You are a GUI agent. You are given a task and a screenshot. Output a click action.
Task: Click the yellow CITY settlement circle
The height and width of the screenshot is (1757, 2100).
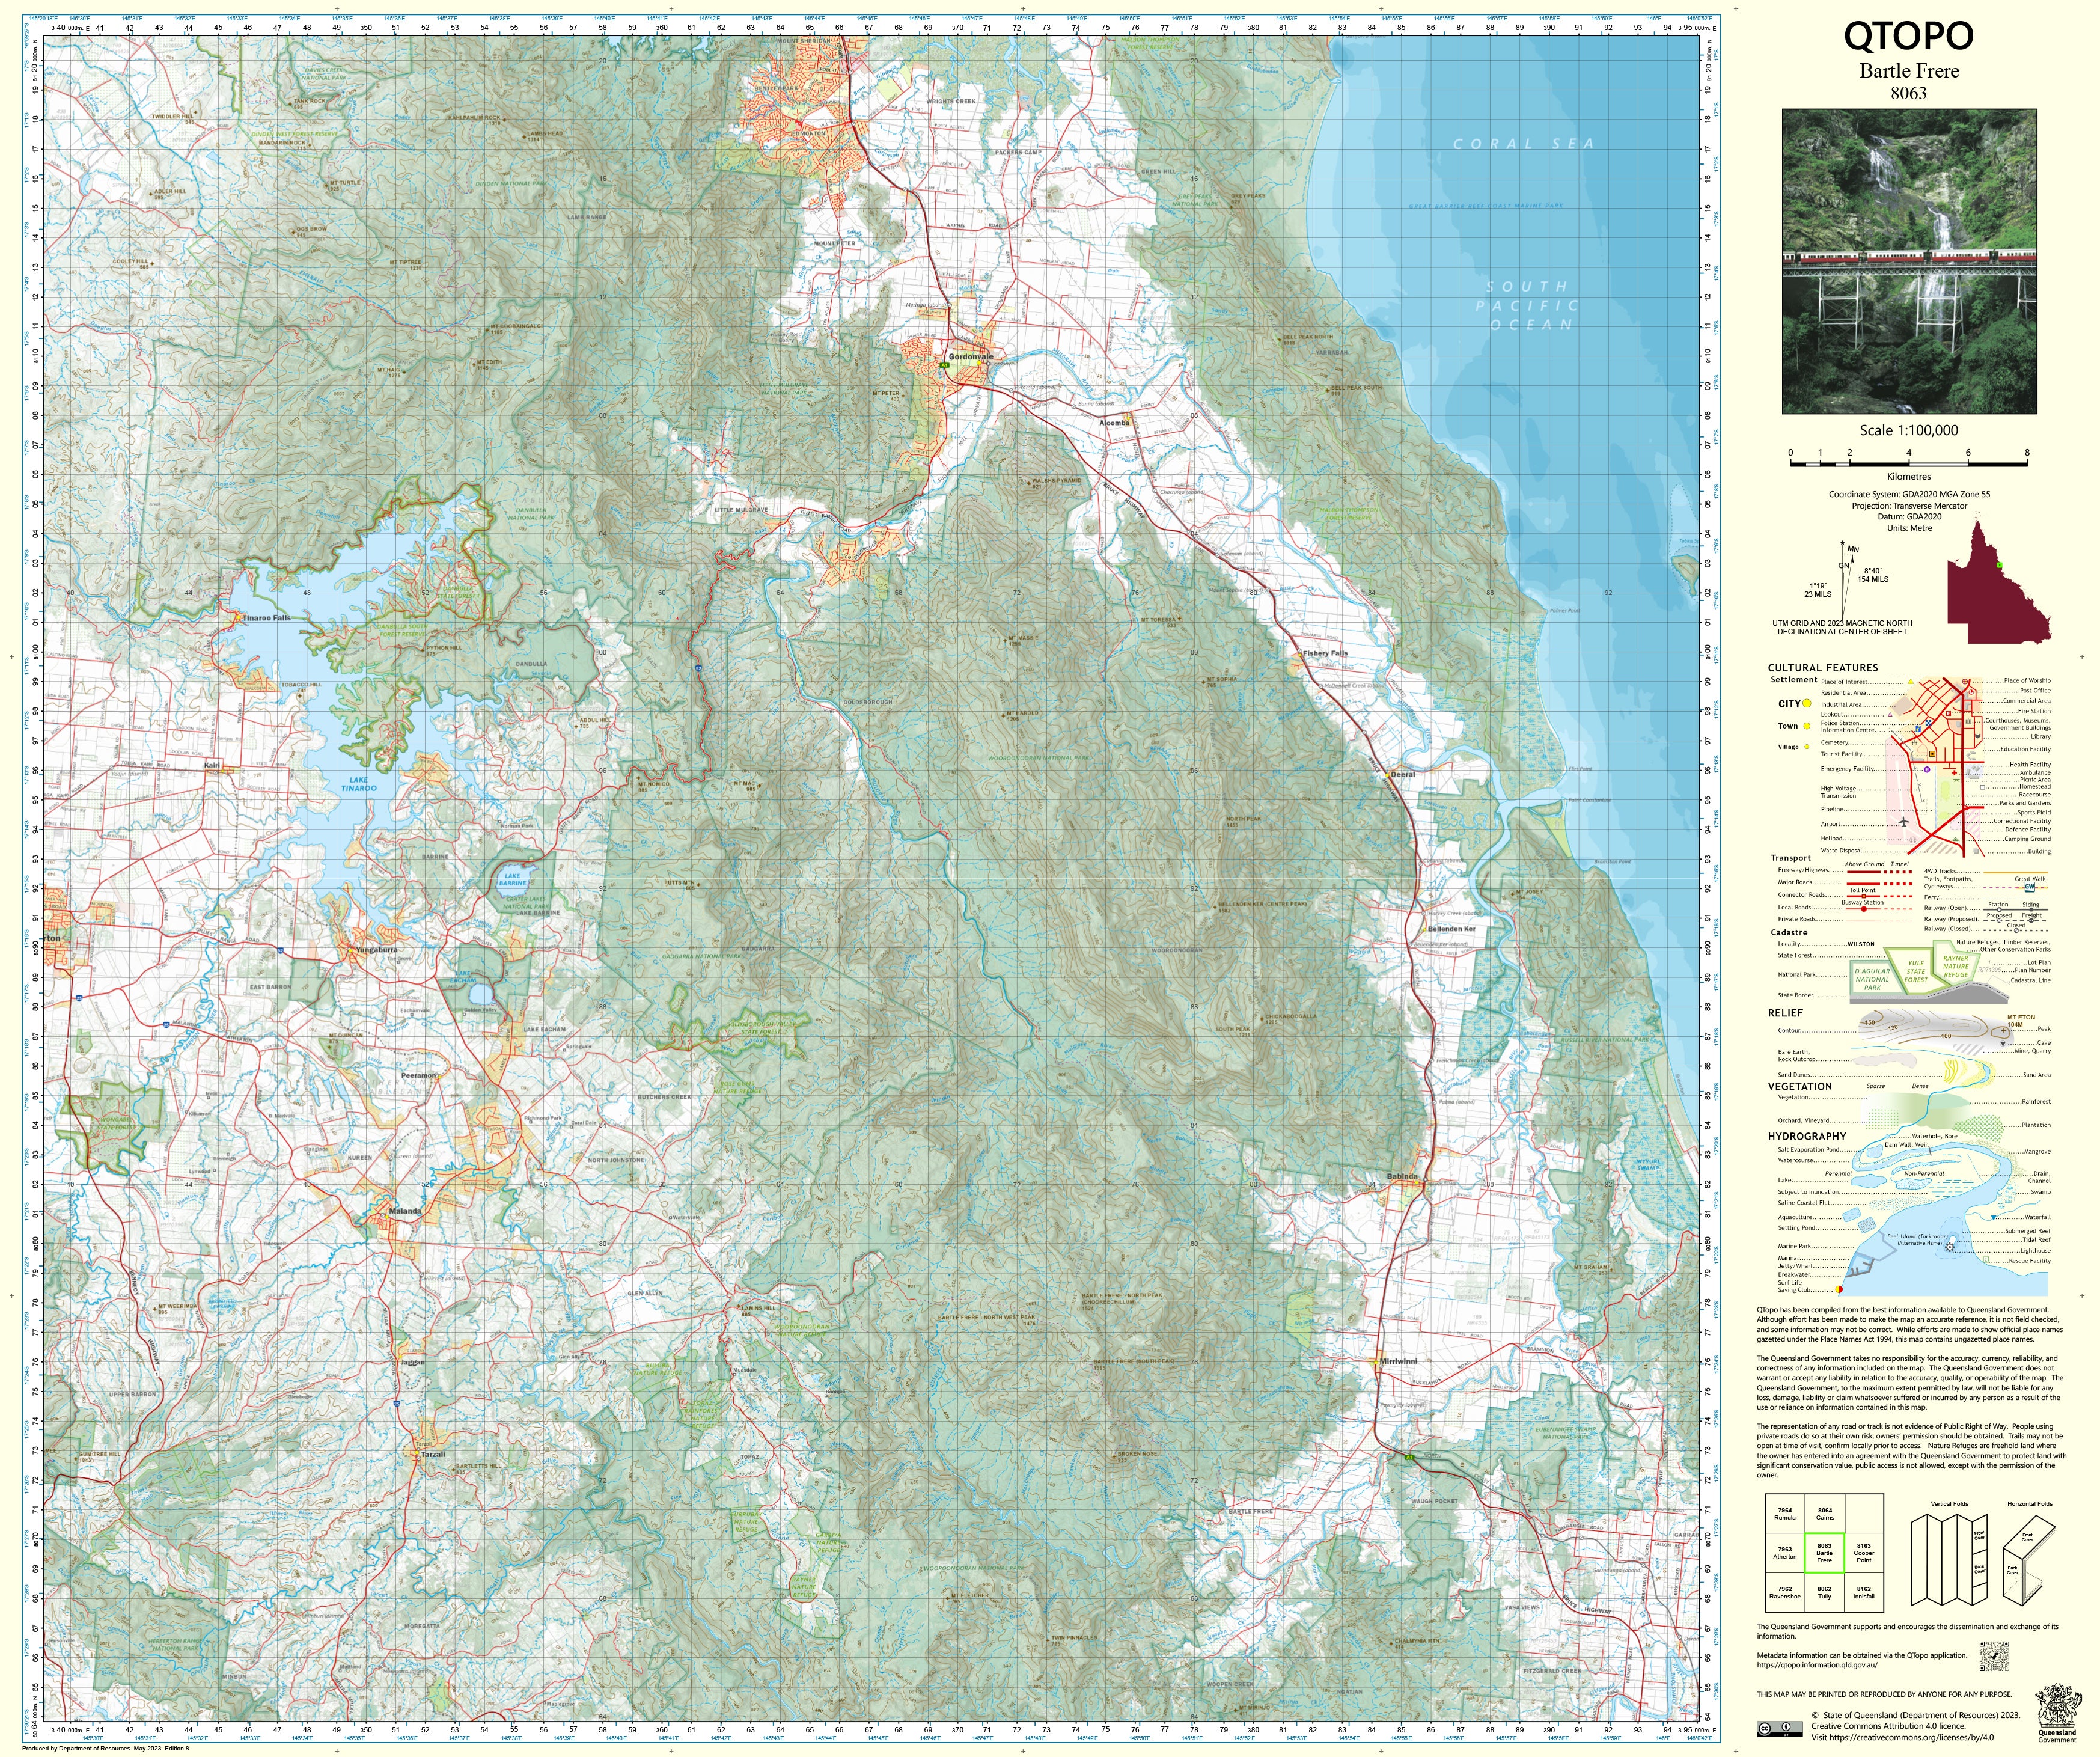(x=1807, y=703)
